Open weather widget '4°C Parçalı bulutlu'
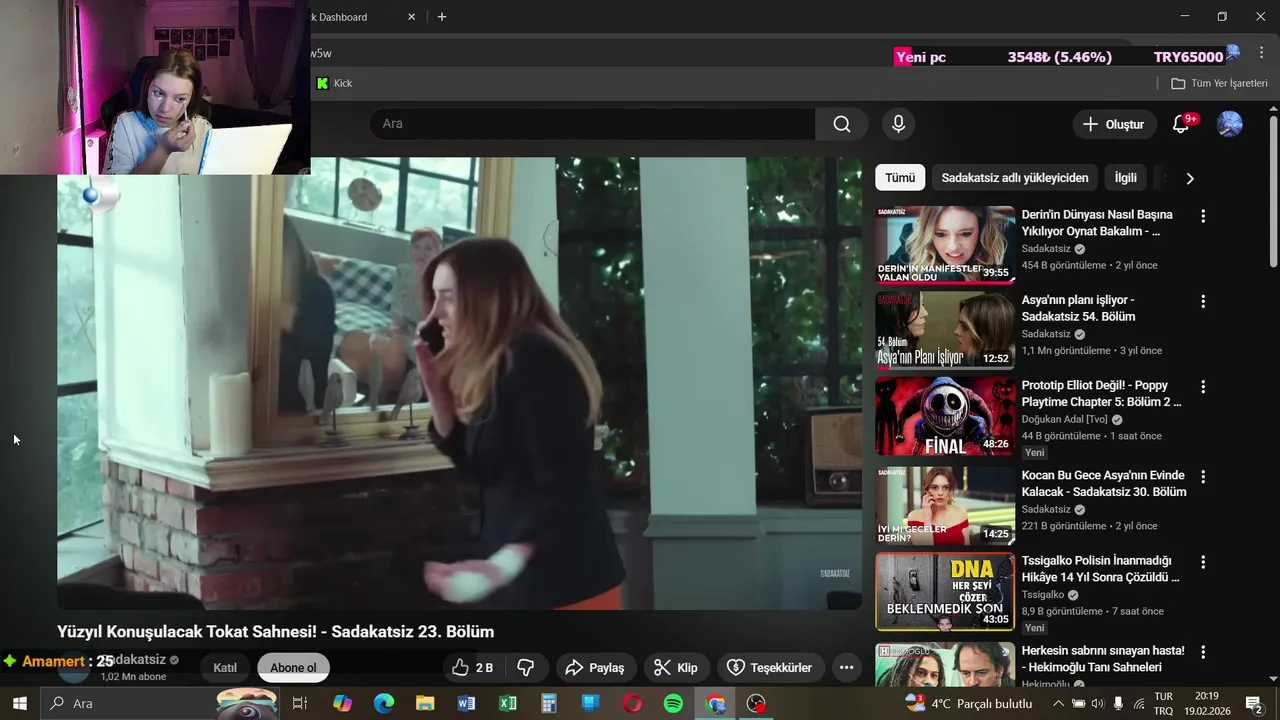 (968, 703)
